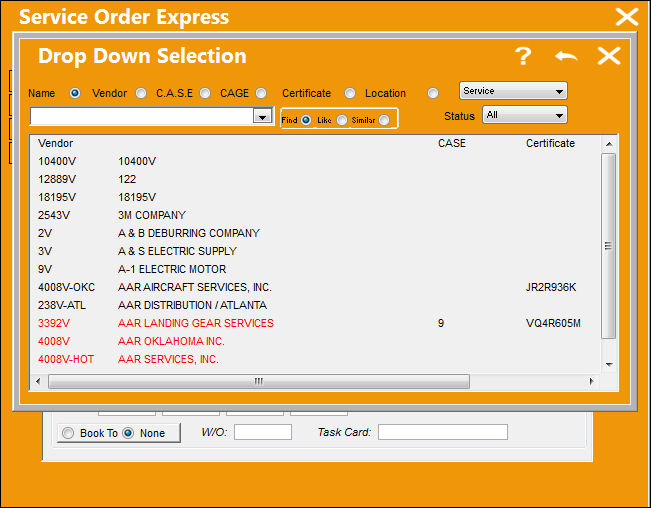Close the Service Order Express window

627,17
